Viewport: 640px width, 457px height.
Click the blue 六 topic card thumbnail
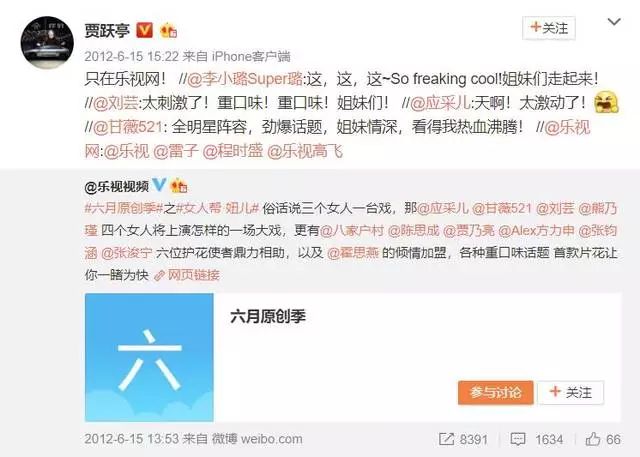click(x=149, y=357)
